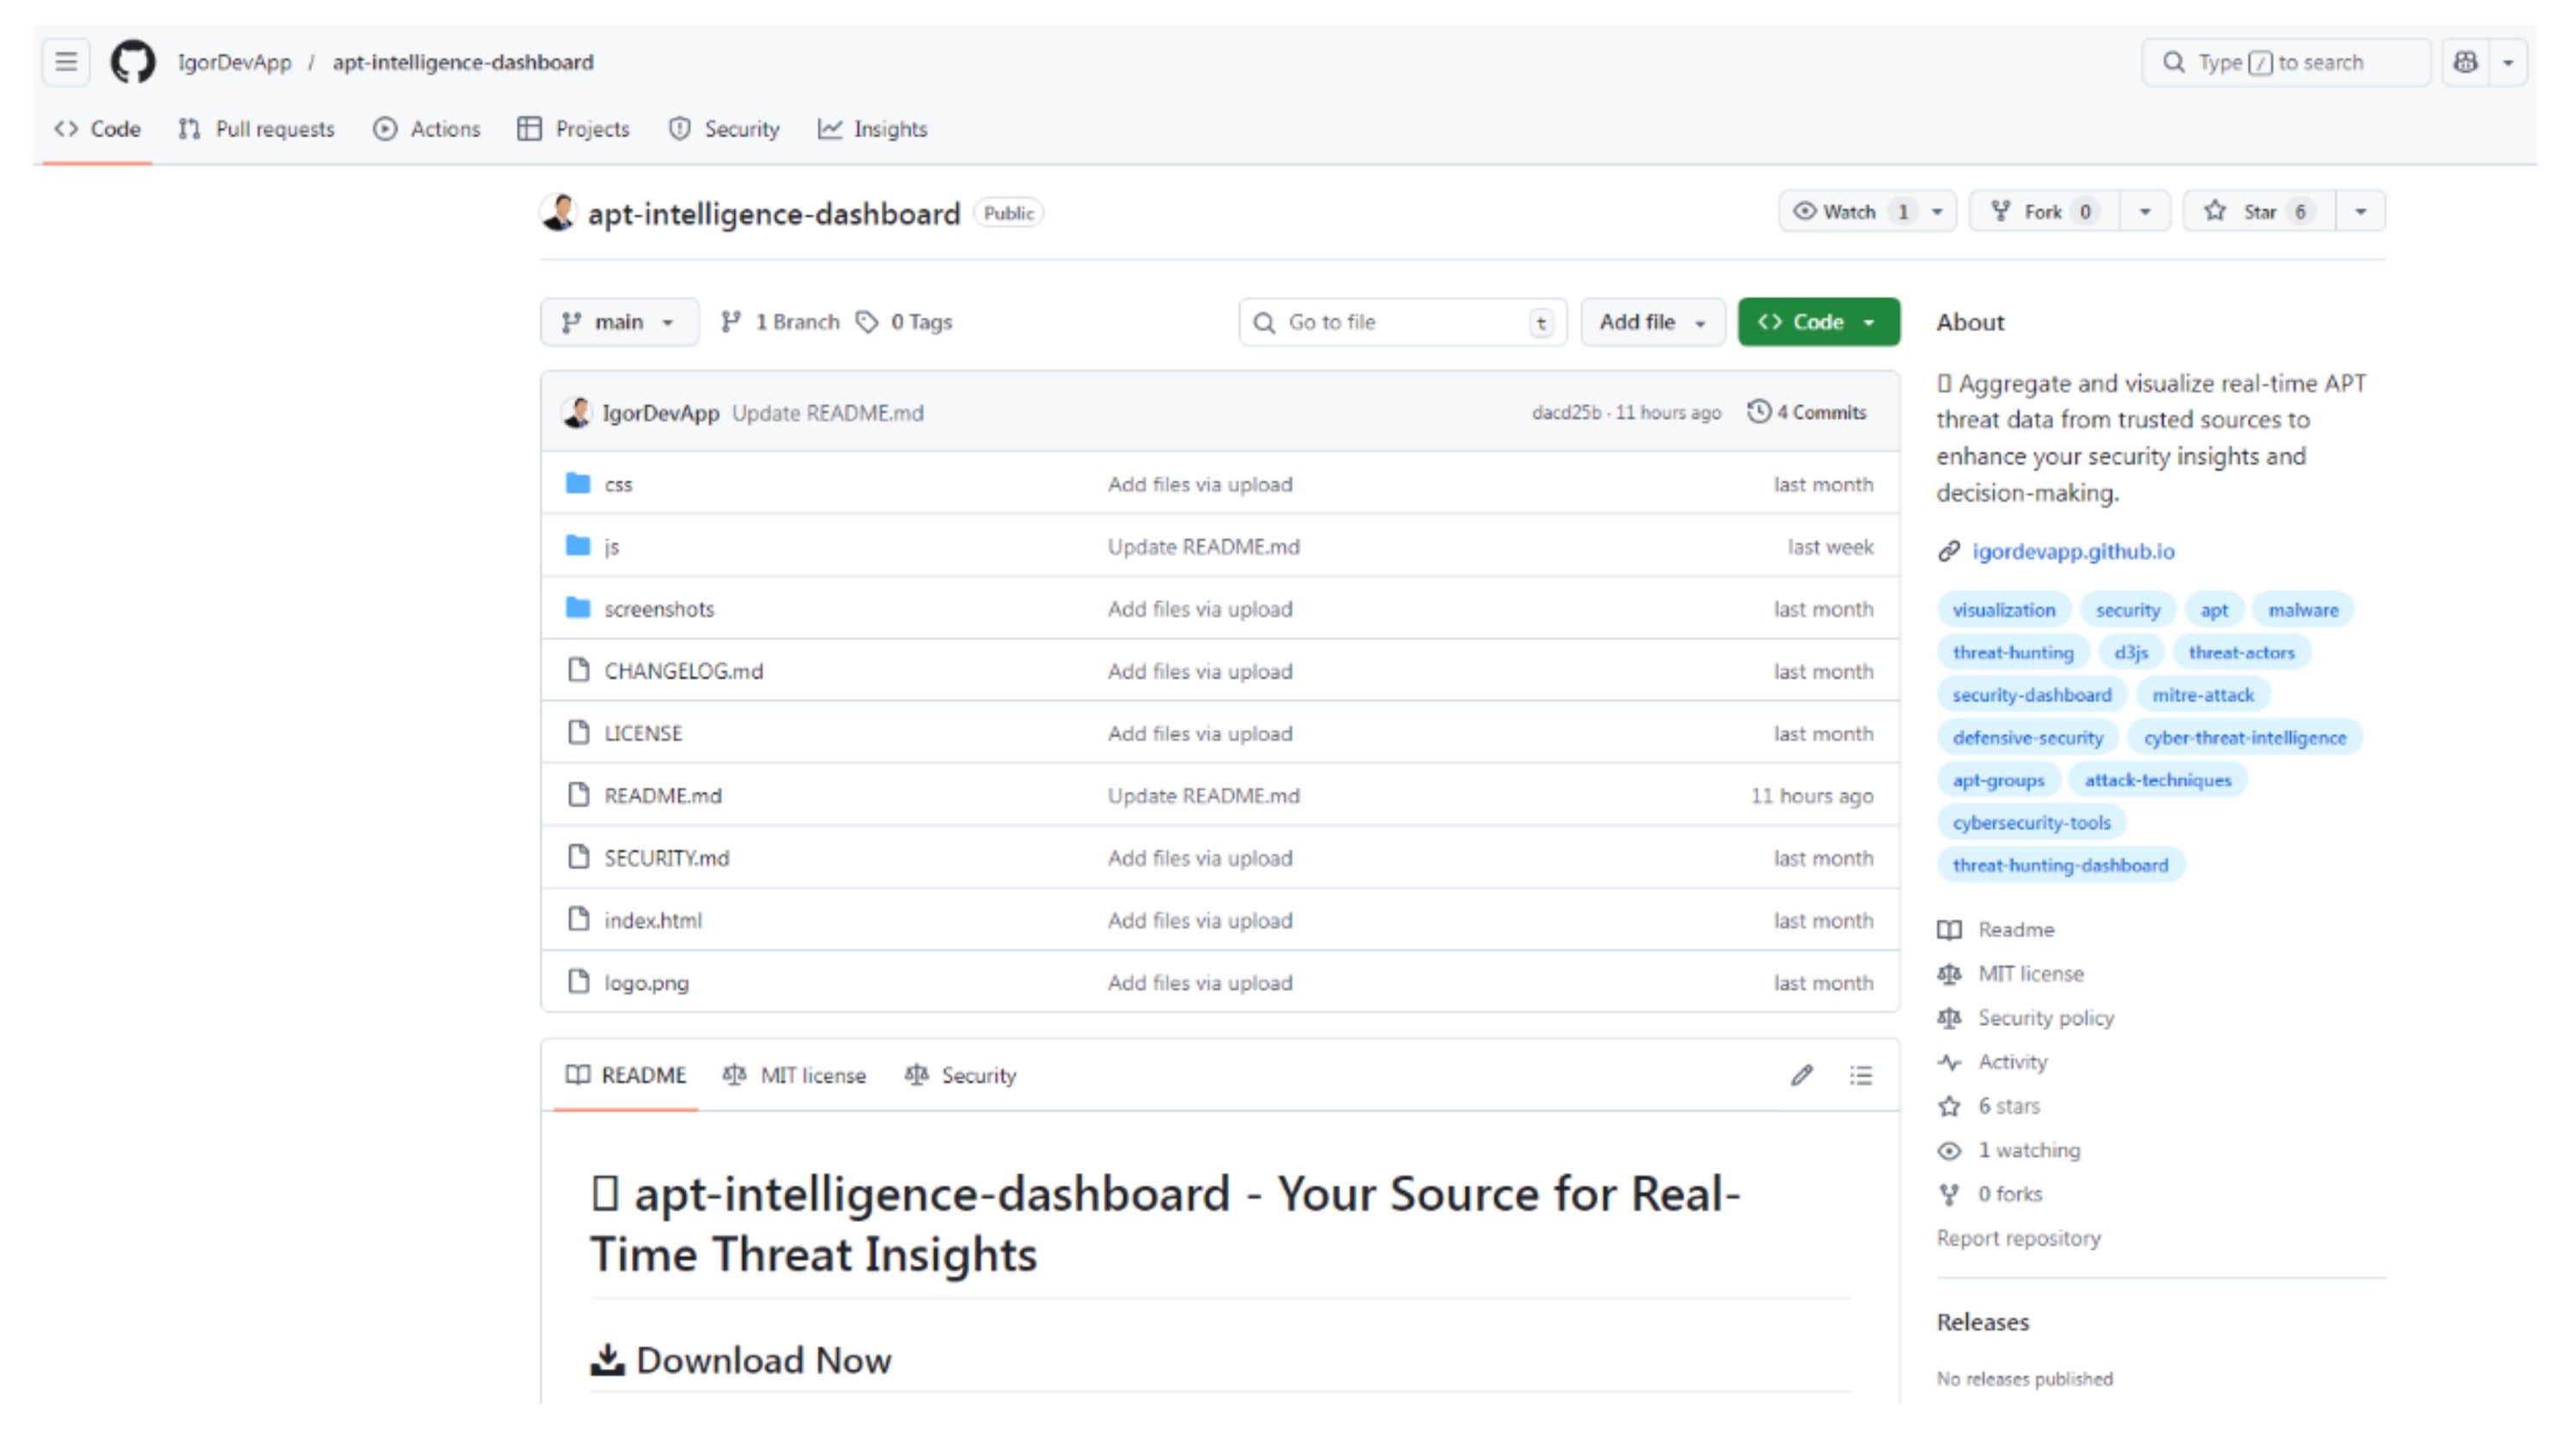Screen dimensions: 2576x1449
Task: Click the threat-hunting-dashboard topic tag
Action: (2060, 866)
